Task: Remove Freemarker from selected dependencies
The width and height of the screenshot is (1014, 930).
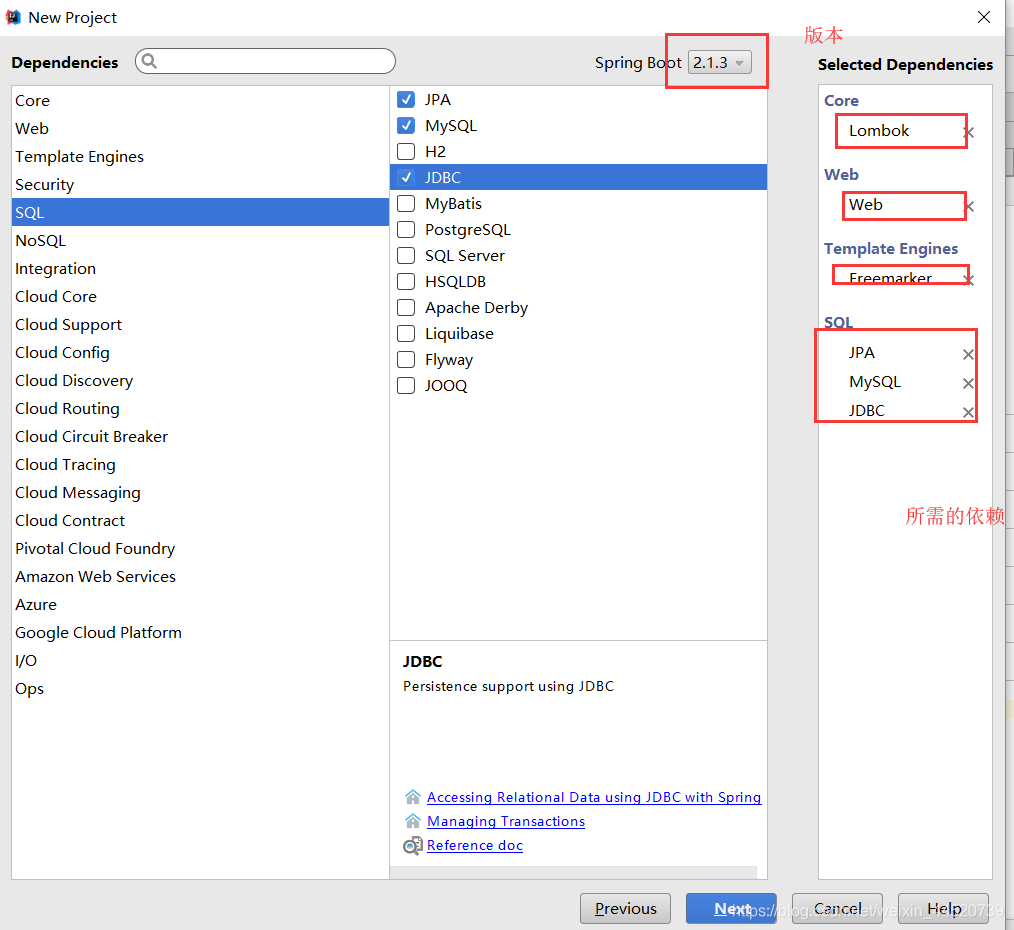Action: (x=968, y=279)
